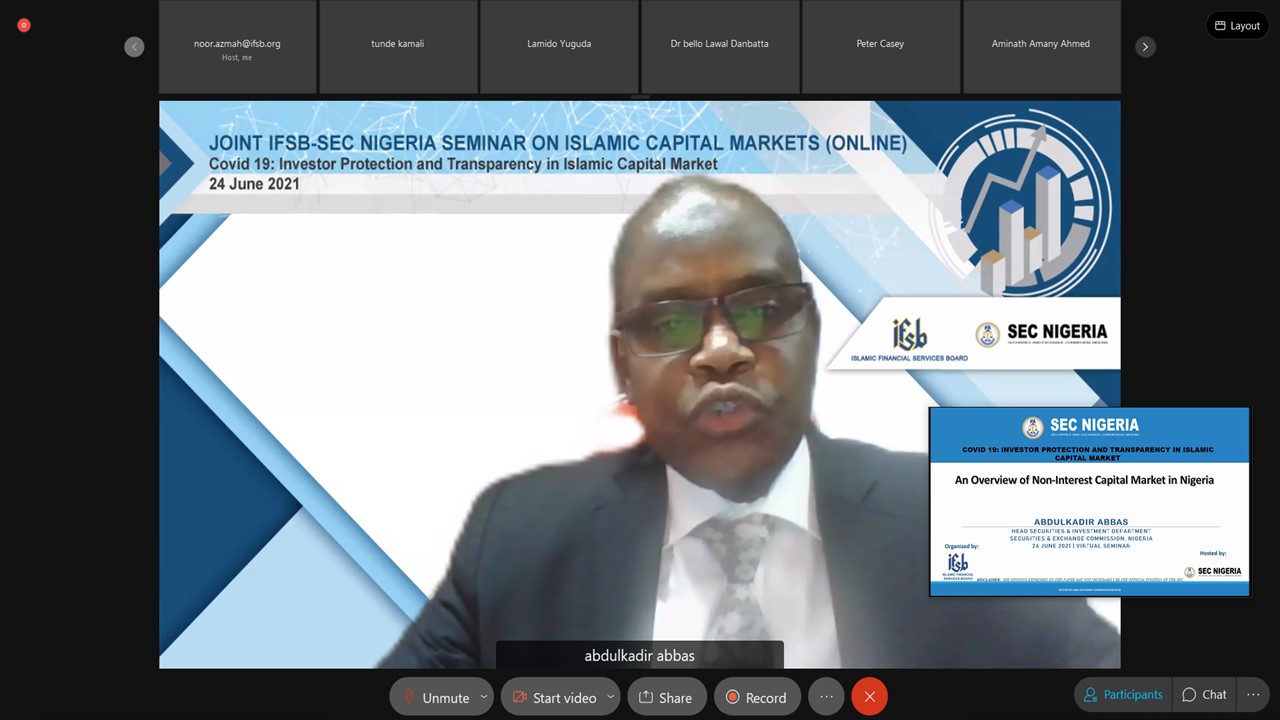
Task: Select Dr bello Lawal Danbatta tile
Action: [720, 47]
